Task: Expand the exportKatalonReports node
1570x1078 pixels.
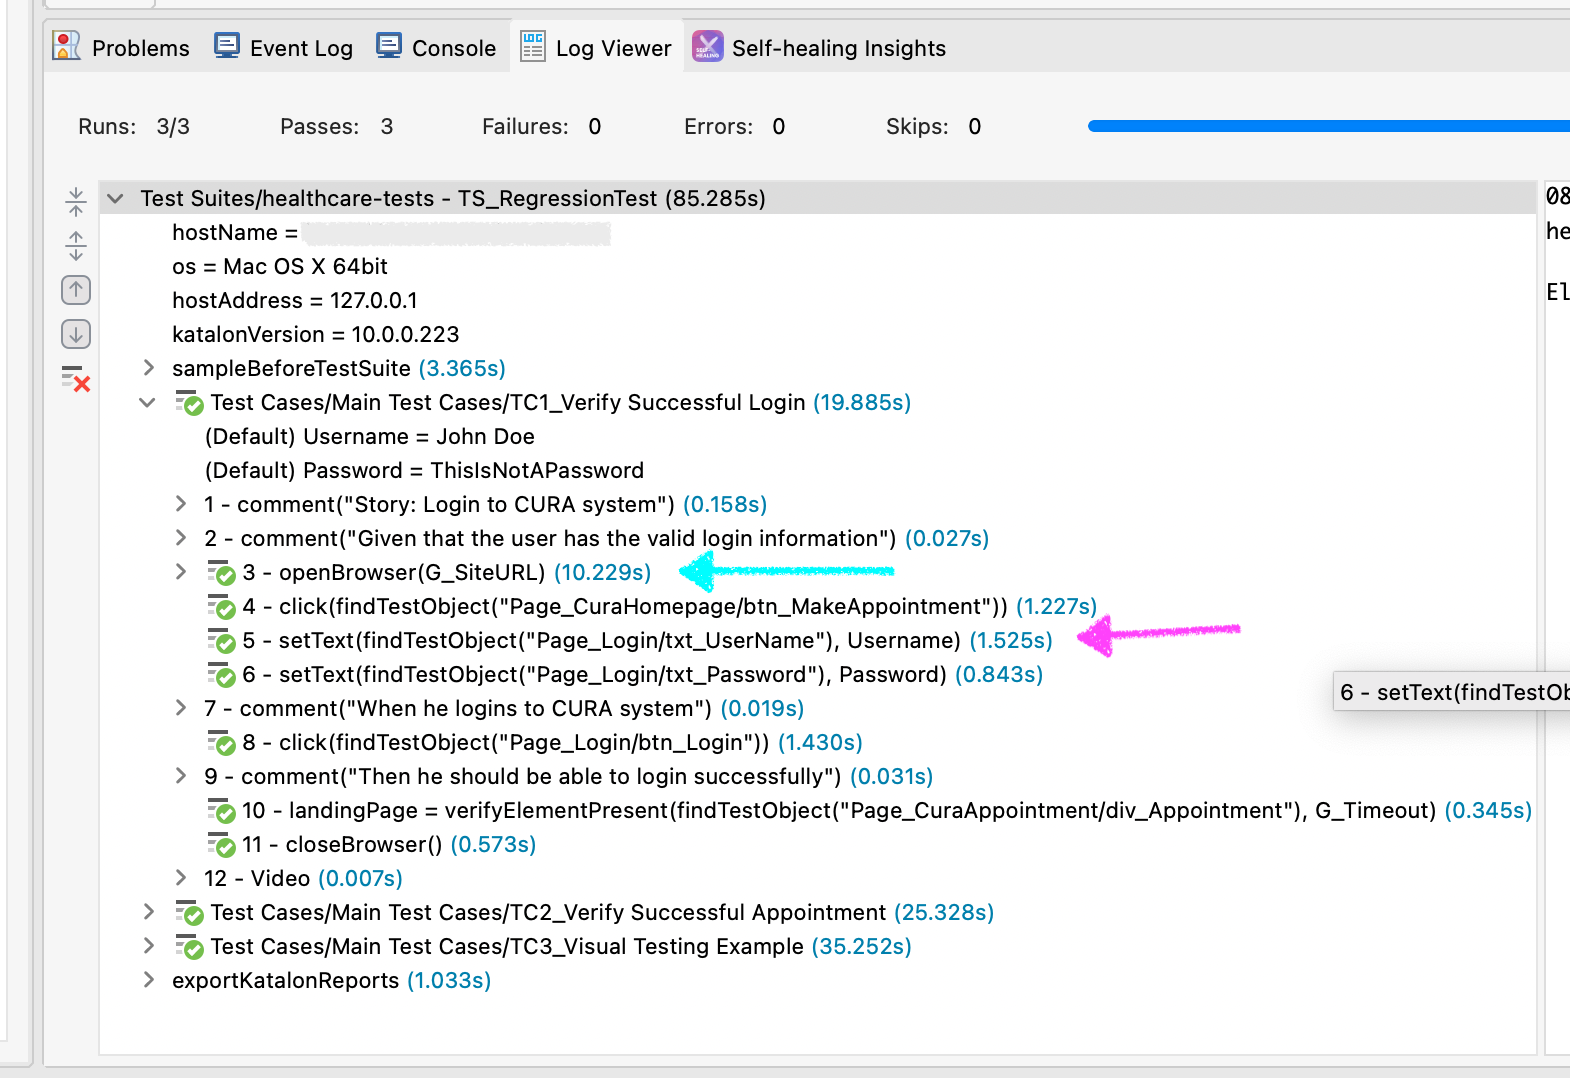Action: pyautogui.click(x=148, y=980)
